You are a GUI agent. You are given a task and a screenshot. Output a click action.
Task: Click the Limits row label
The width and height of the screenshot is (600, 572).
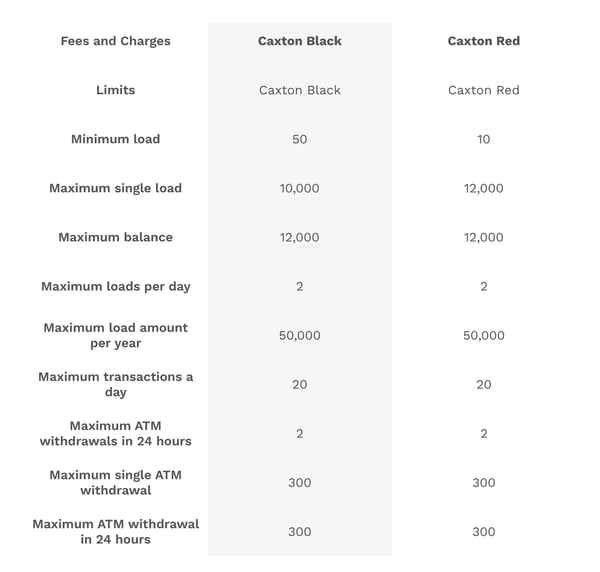click(116, 90)
